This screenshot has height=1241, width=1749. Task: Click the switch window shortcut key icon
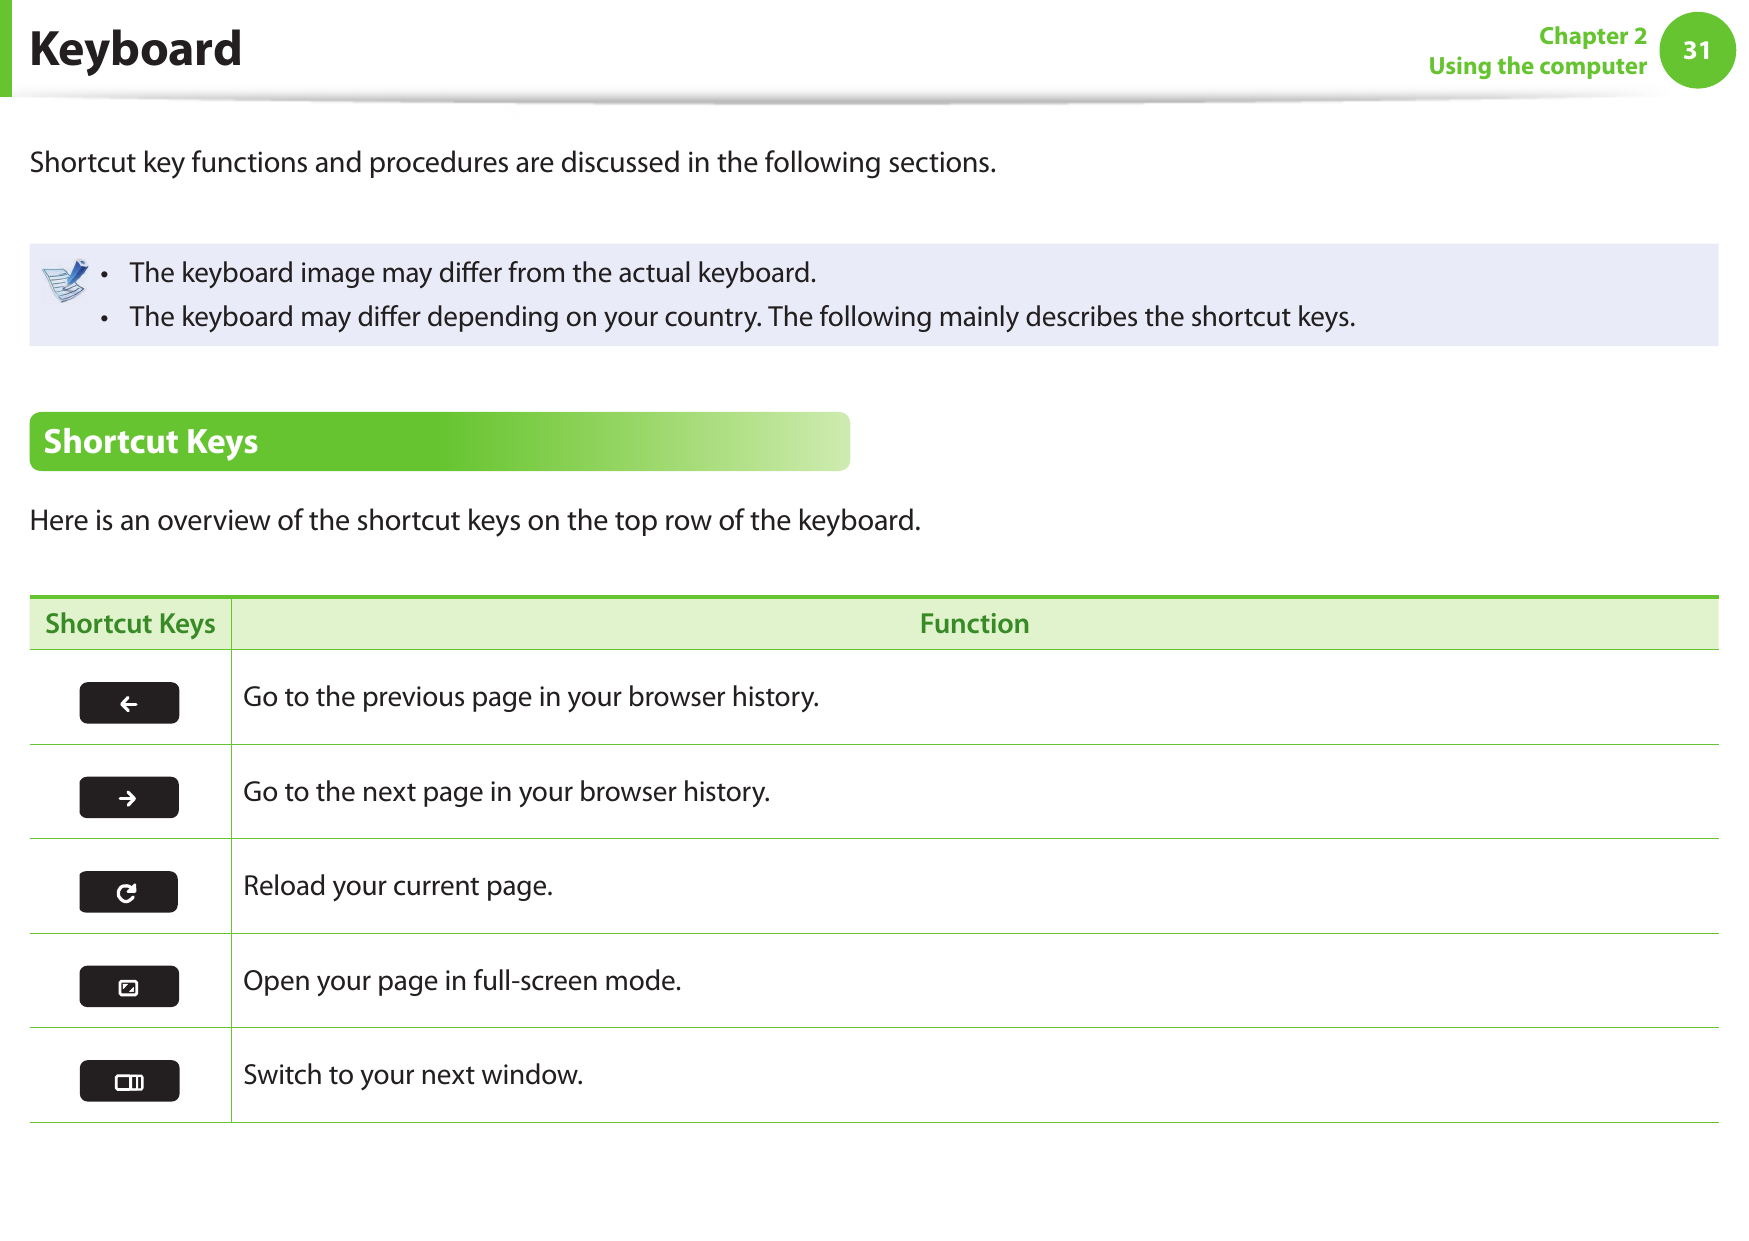[129, 1081]
